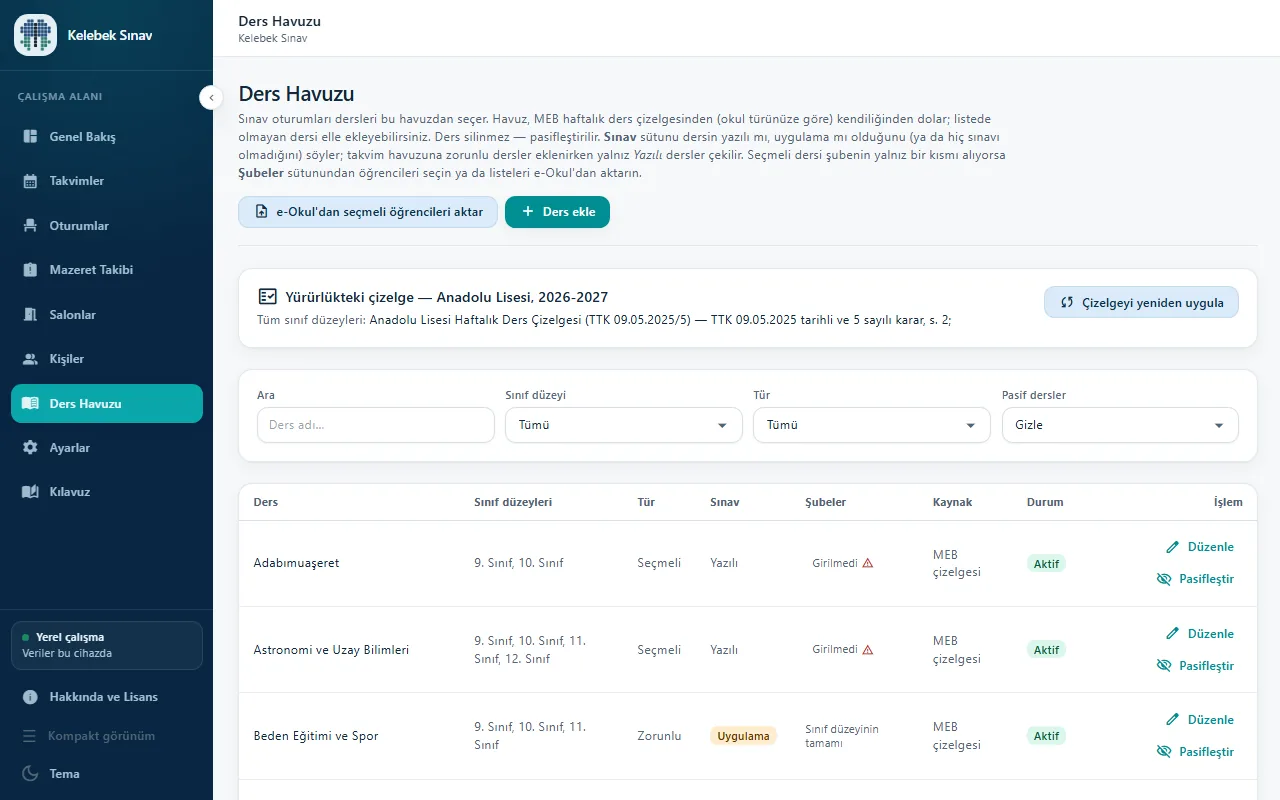Collapse the sidebar with the chevron button
The height and width of the screenshot is (800, 1280).
(x=211, y=97)
